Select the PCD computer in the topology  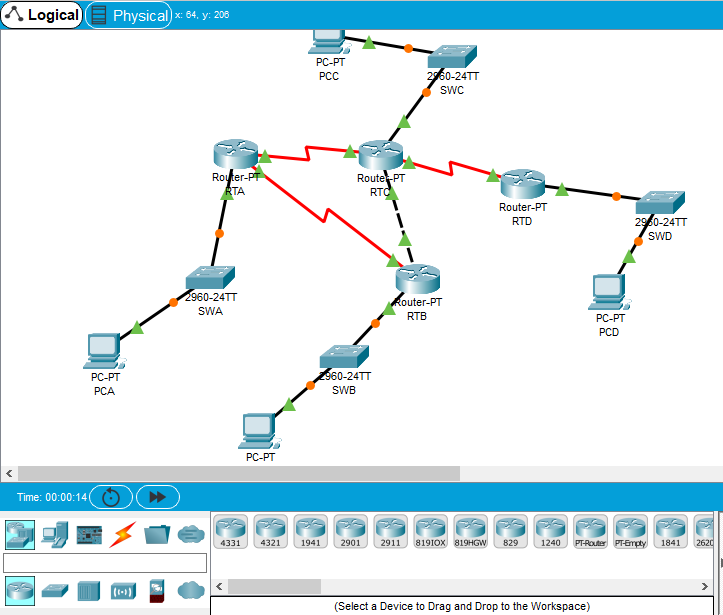click(608, 291)
